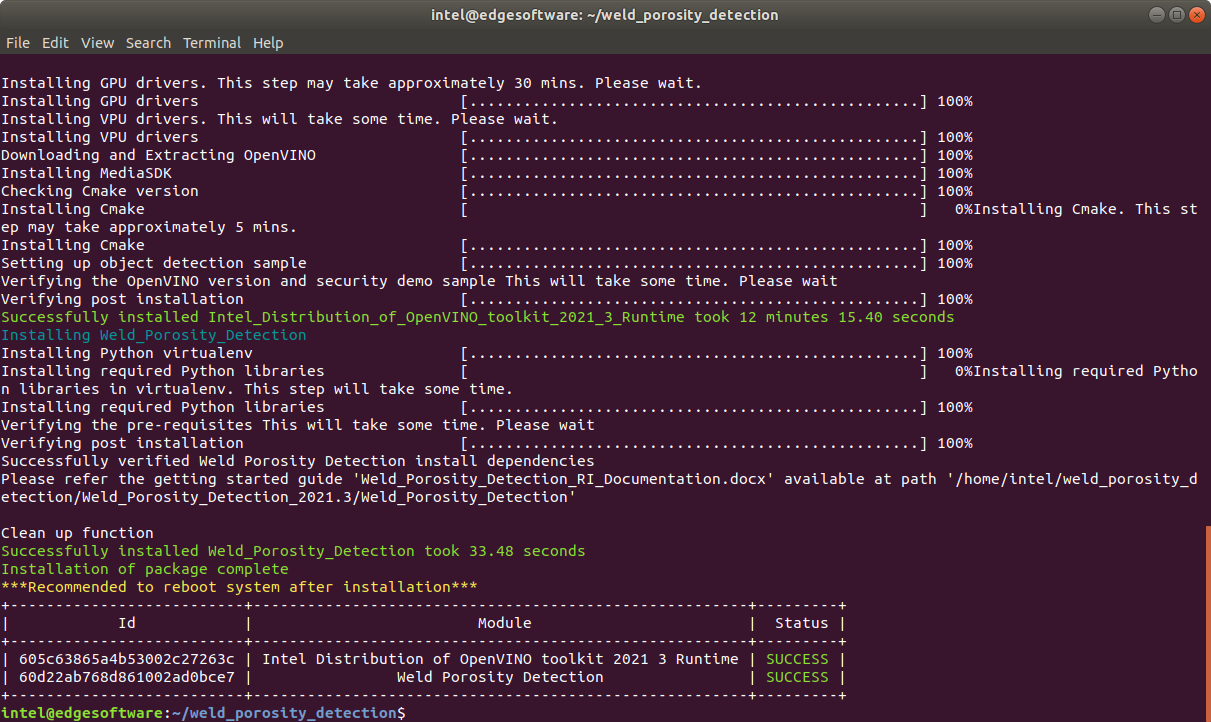Open the Help menu
This screenshot has height=722, width=1211.
[x=268, y=43]
